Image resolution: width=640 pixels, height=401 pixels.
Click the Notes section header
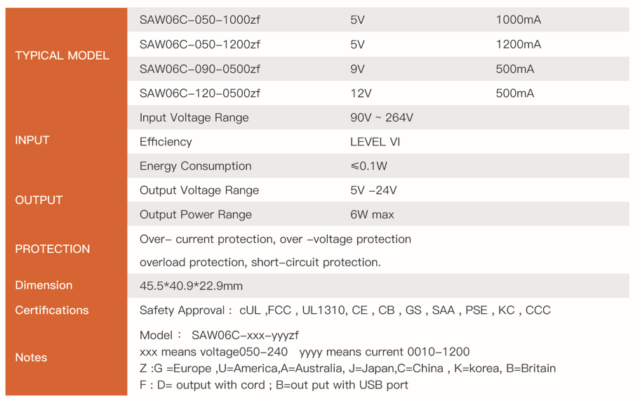pos(31,357)
